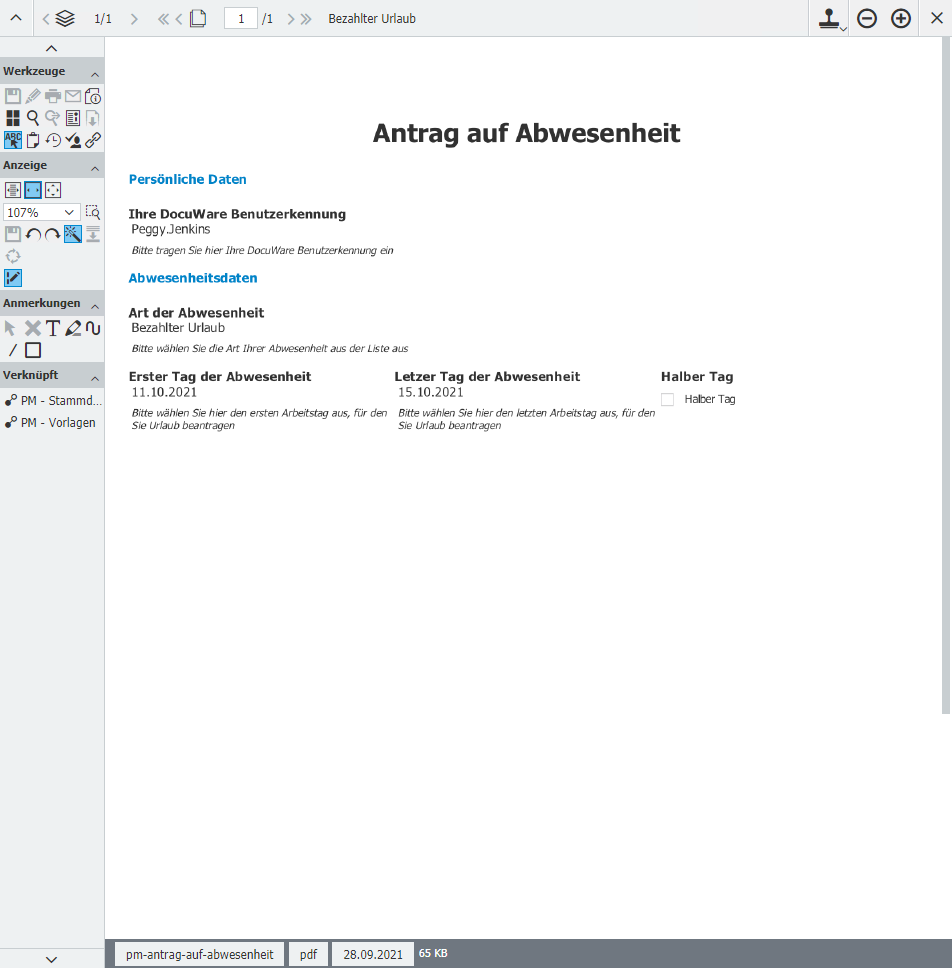Click the vertical scrollbar of the document
This screenshot has width=952, height=968.
coord(946,375)
